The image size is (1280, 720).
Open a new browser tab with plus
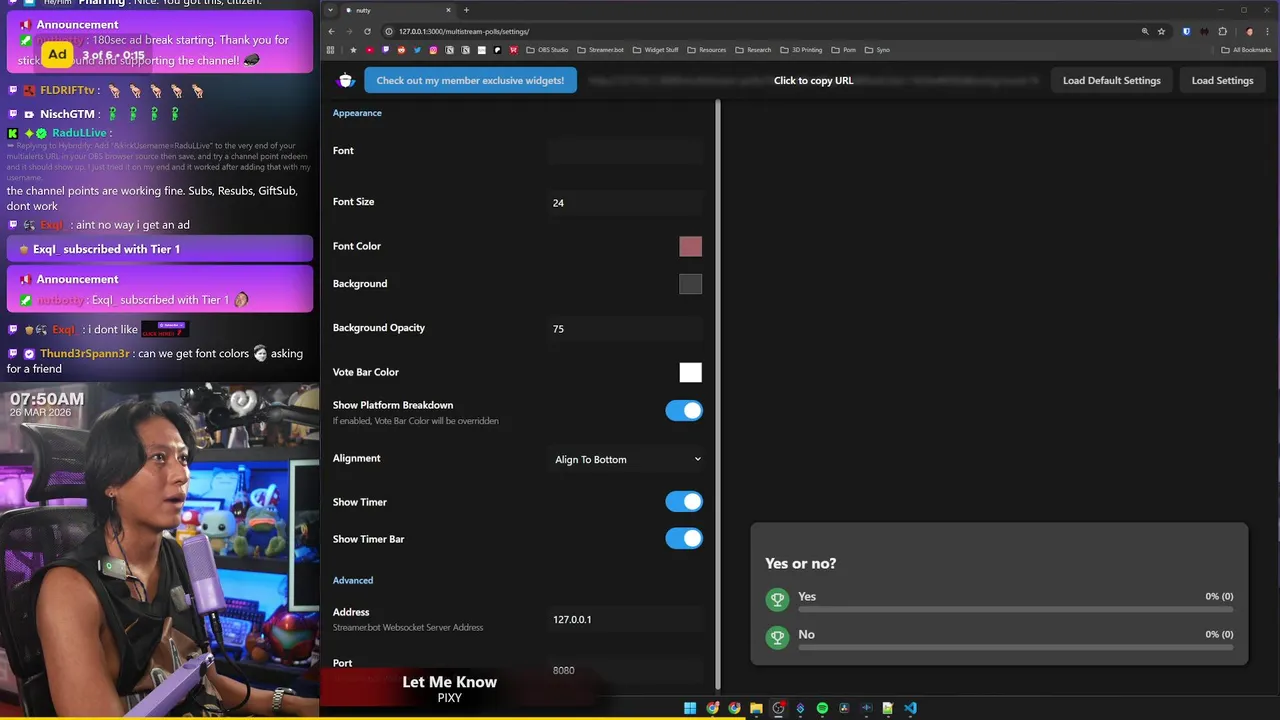coord(466,10)
